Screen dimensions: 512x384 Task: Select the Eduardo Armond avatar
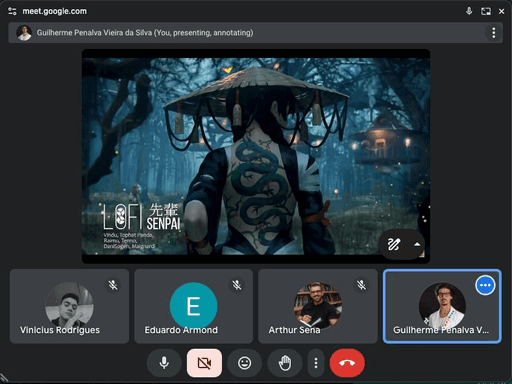coord(194,306)
